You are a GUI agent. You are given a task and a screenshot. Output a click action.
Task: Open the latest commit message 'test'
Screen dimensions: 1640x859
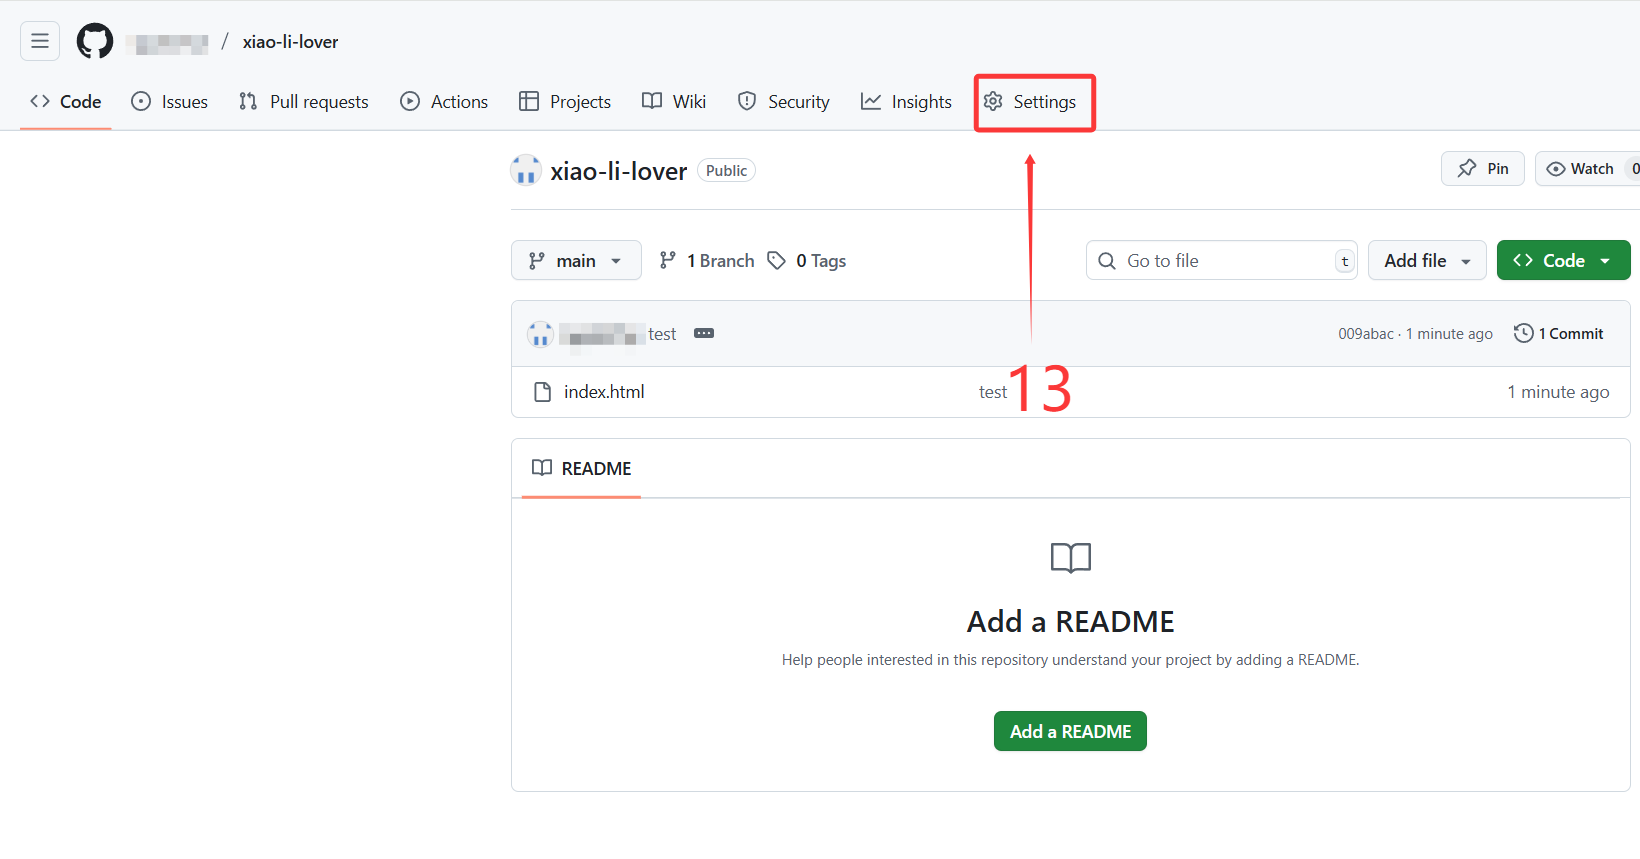coord(662,334)
